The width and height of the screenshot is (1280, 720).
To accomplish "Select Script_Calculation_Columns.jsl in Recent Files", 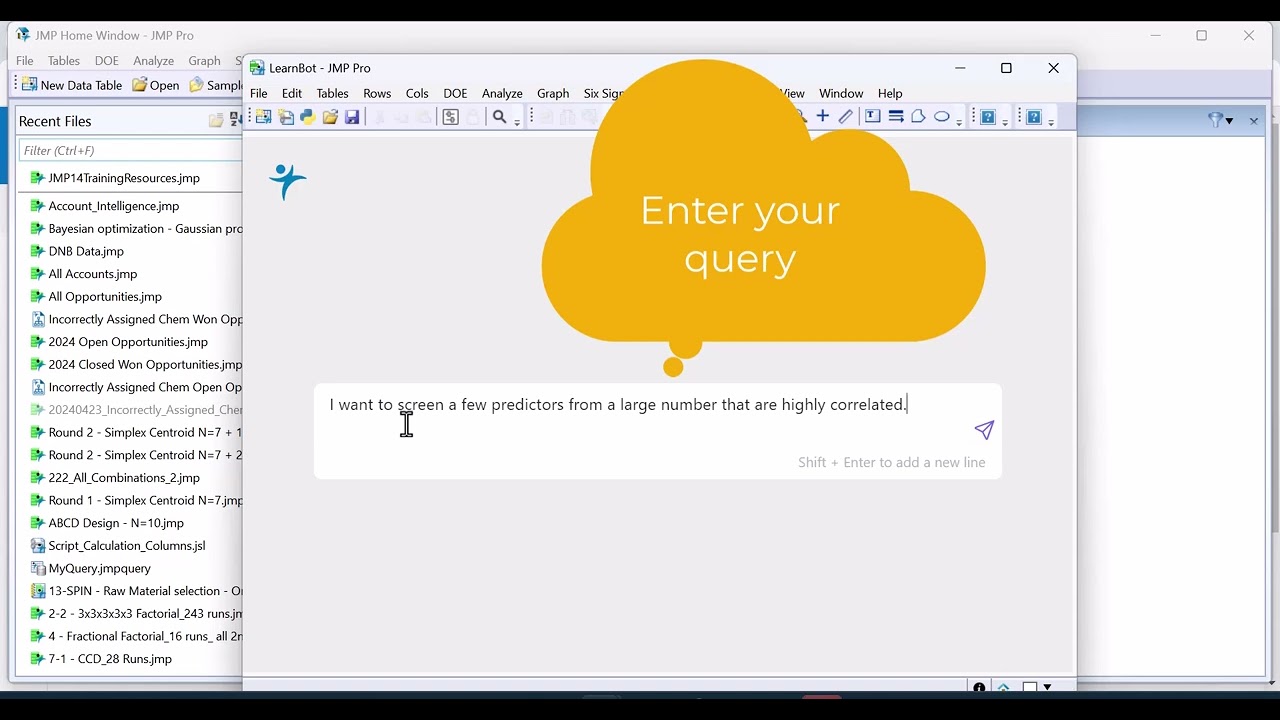I will [127, 546].
